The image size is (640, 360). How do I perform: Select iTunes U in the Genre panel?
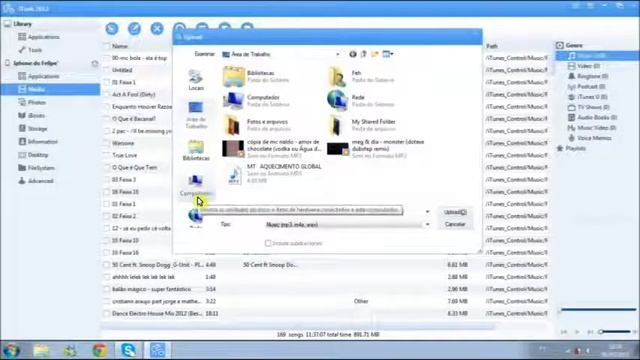click(x=588, y=97)
